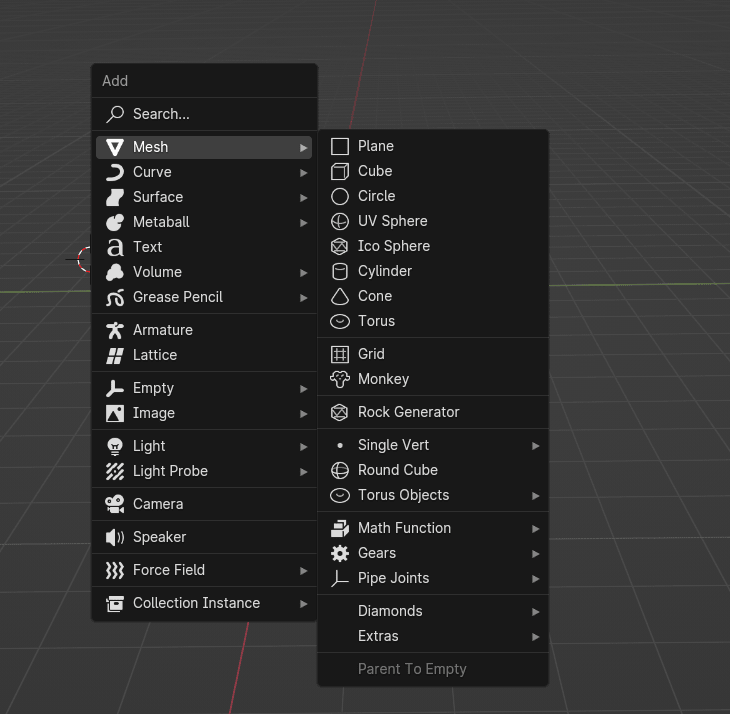
Task: Expand the Curve submenu arrow
Action: point(303,172)
